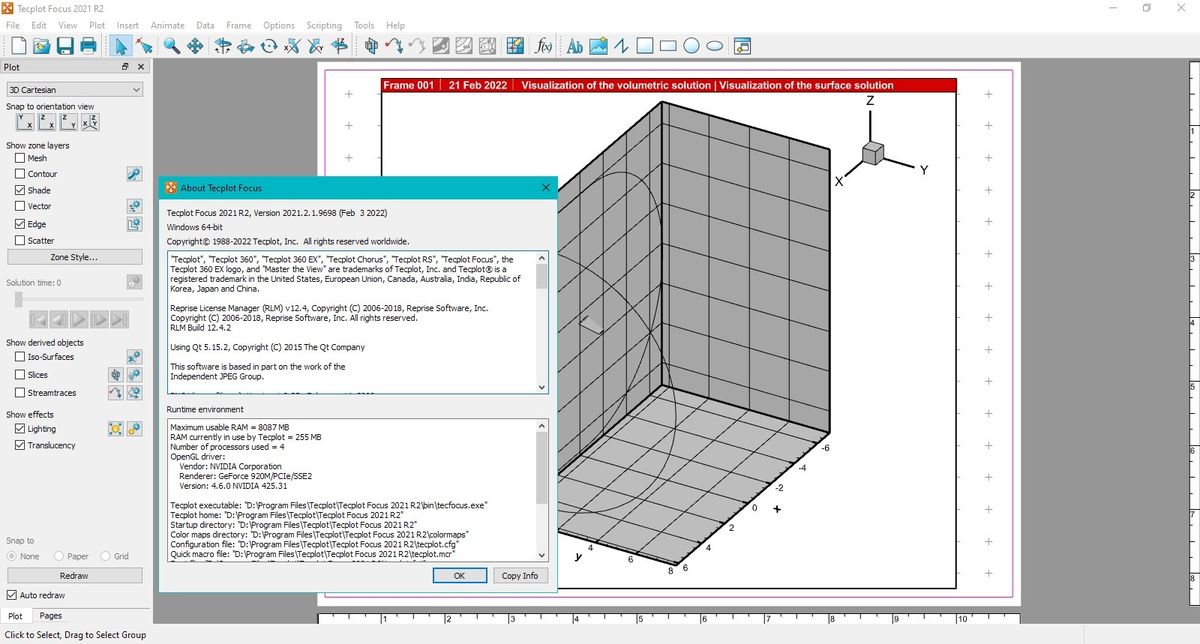Viewport: 1200px width, 644px height.
Task: Snap view to the Z-Y orientation icon
Action: 68,121
